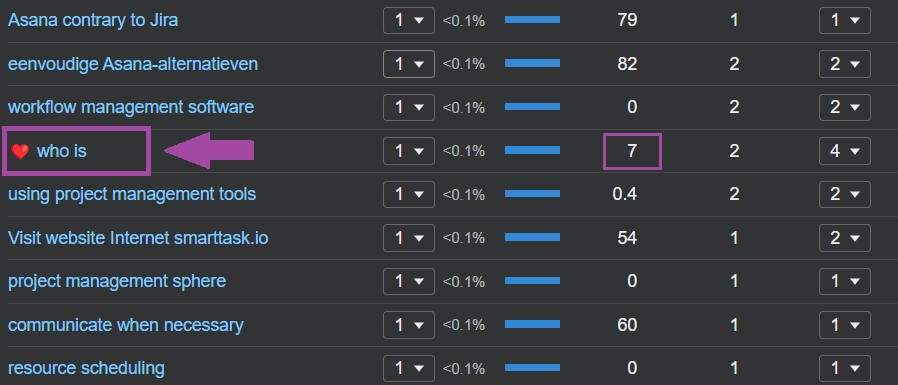This screenshot has width=898, height=385.
Task: Click blue density bar in "who is" row
Action: 532,150
